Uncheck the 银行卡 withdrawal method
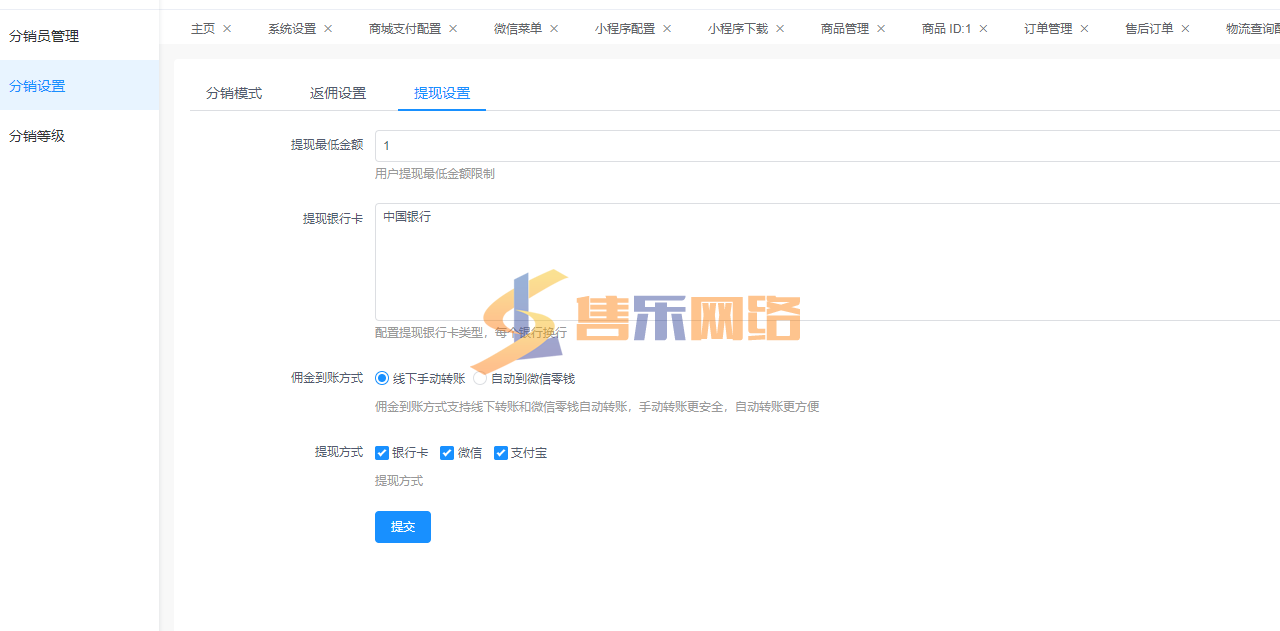This screenshot has width=1280, height=631. pyautogui.click(x=382, y=453)
